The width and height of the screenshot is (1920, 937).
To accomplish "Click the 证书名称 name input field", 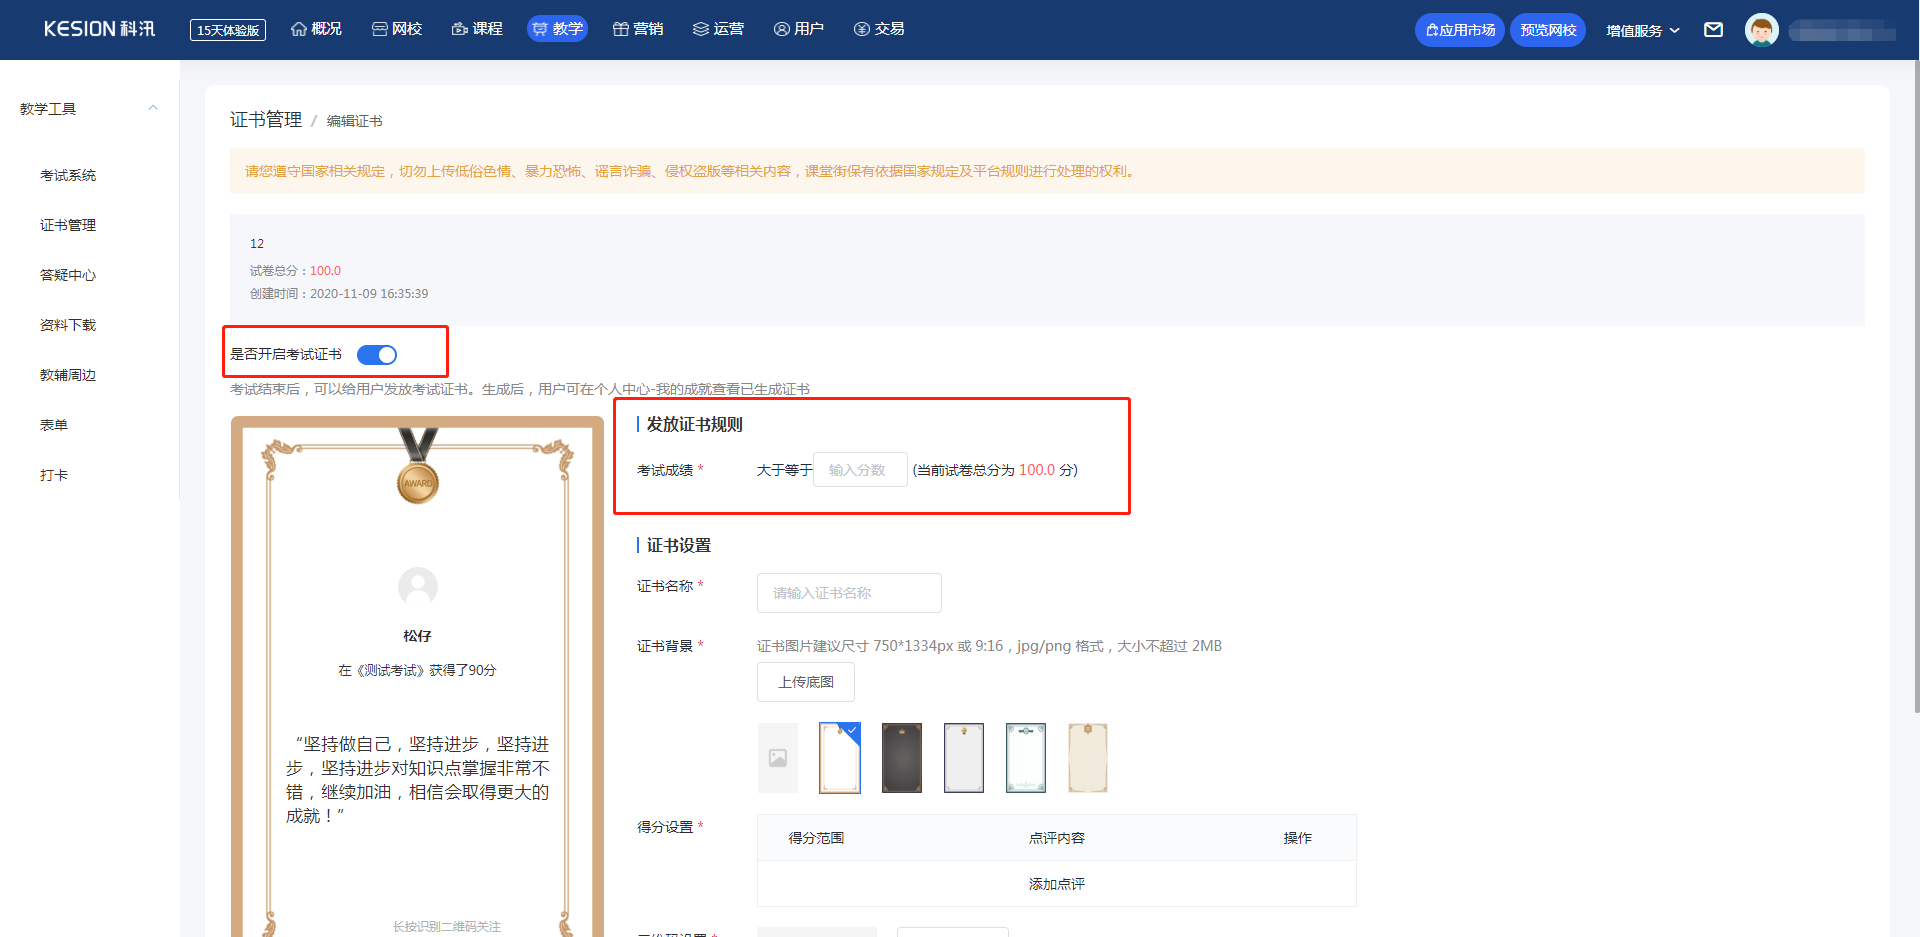I will pyautogui.click(x=848, y=593).
